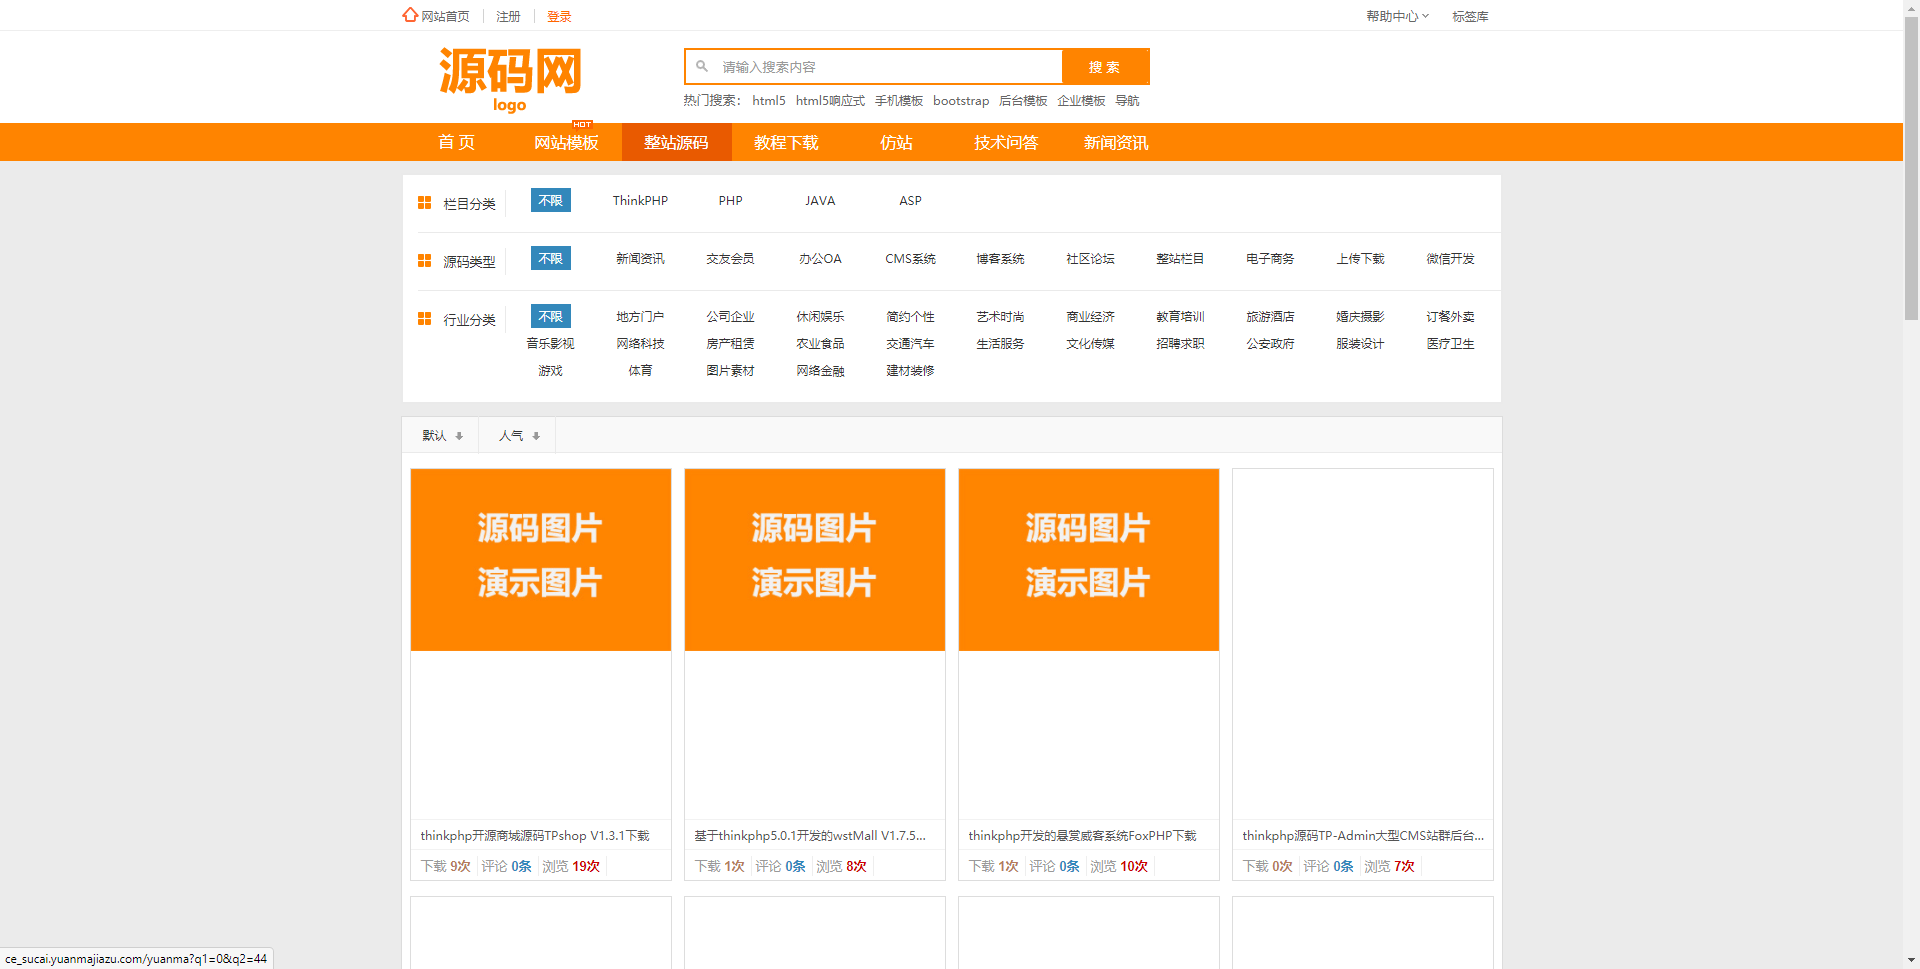1920x969 pixels.
Task: Open the 首页 navigation tab
Action: click(457, 142)
